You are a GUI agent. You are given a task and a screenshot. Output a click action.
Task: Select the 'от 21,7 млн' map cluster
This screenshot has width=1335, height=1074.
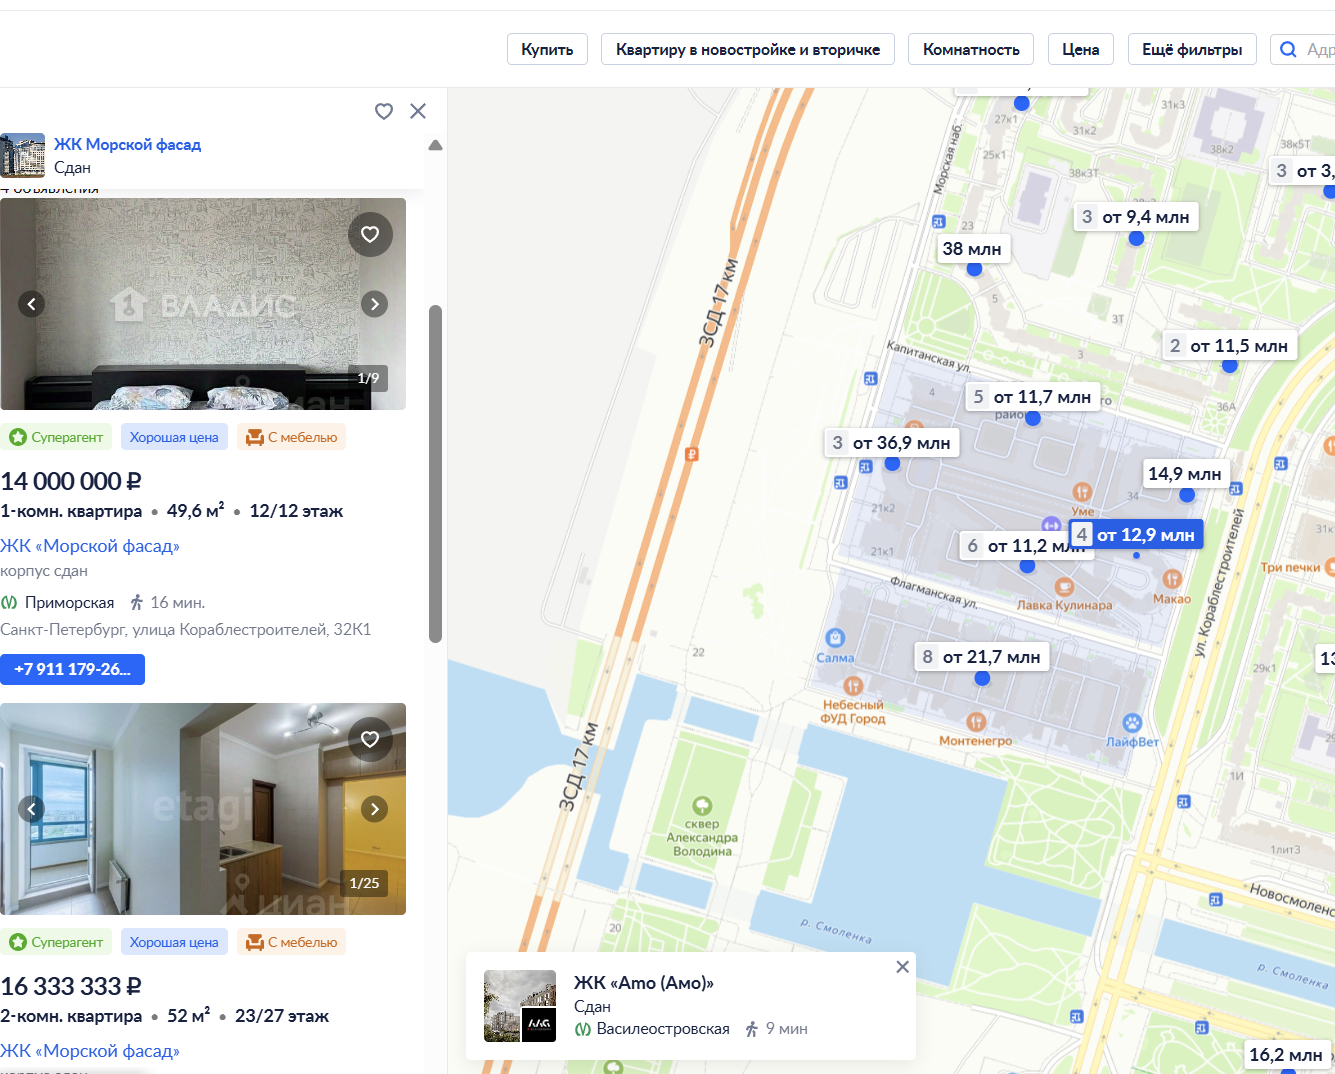coord(982,657)
